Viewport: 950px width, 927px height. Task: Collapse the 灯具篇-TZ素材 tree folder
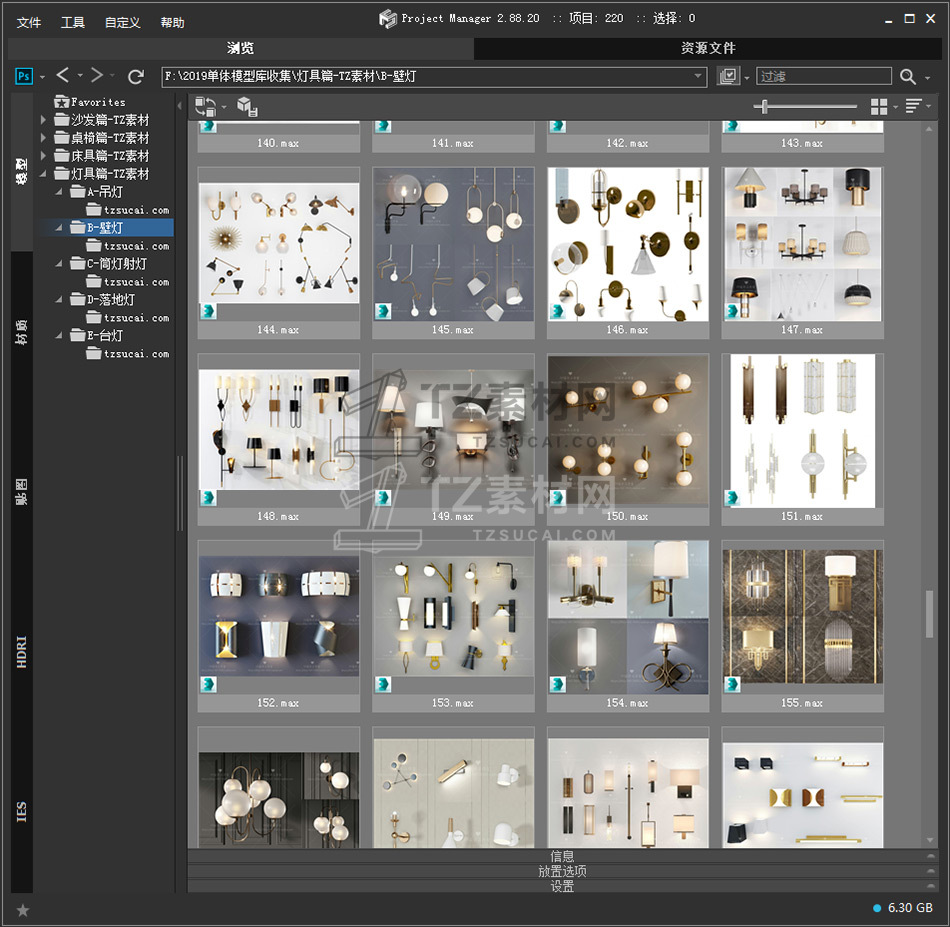point(44,174)
